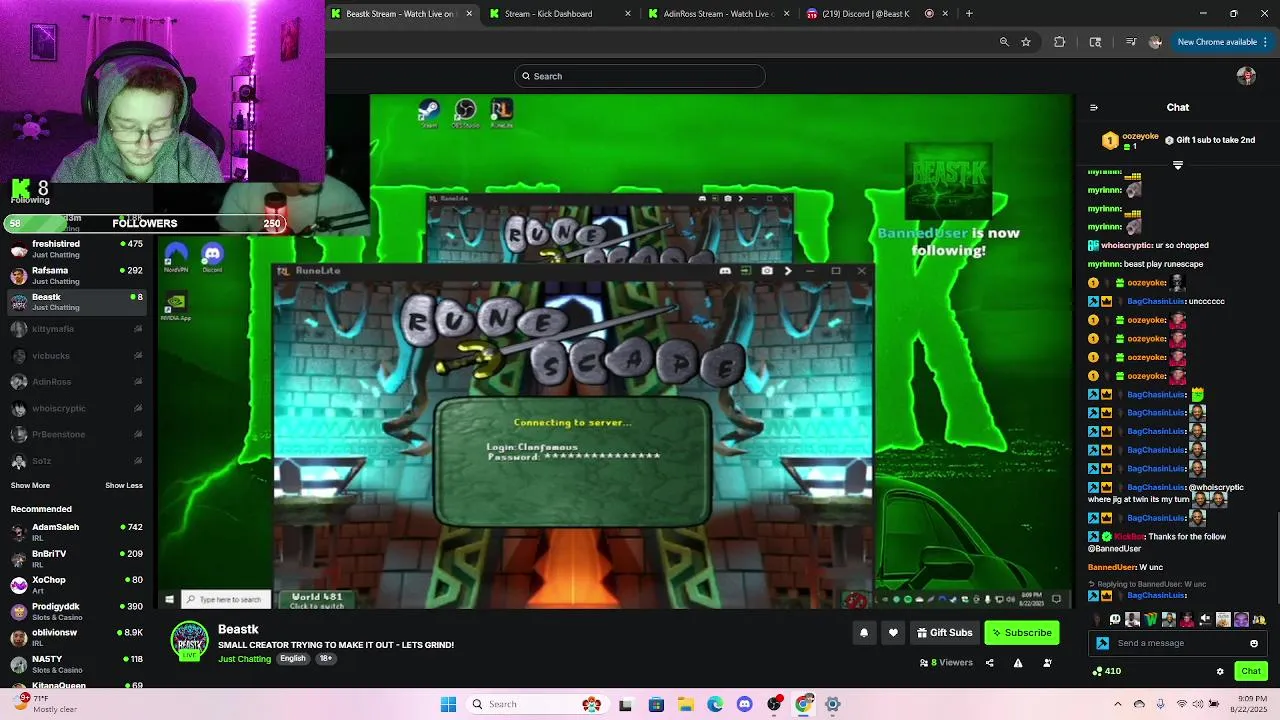Click the collapse chat panel icon

(x=1093, y=107)
